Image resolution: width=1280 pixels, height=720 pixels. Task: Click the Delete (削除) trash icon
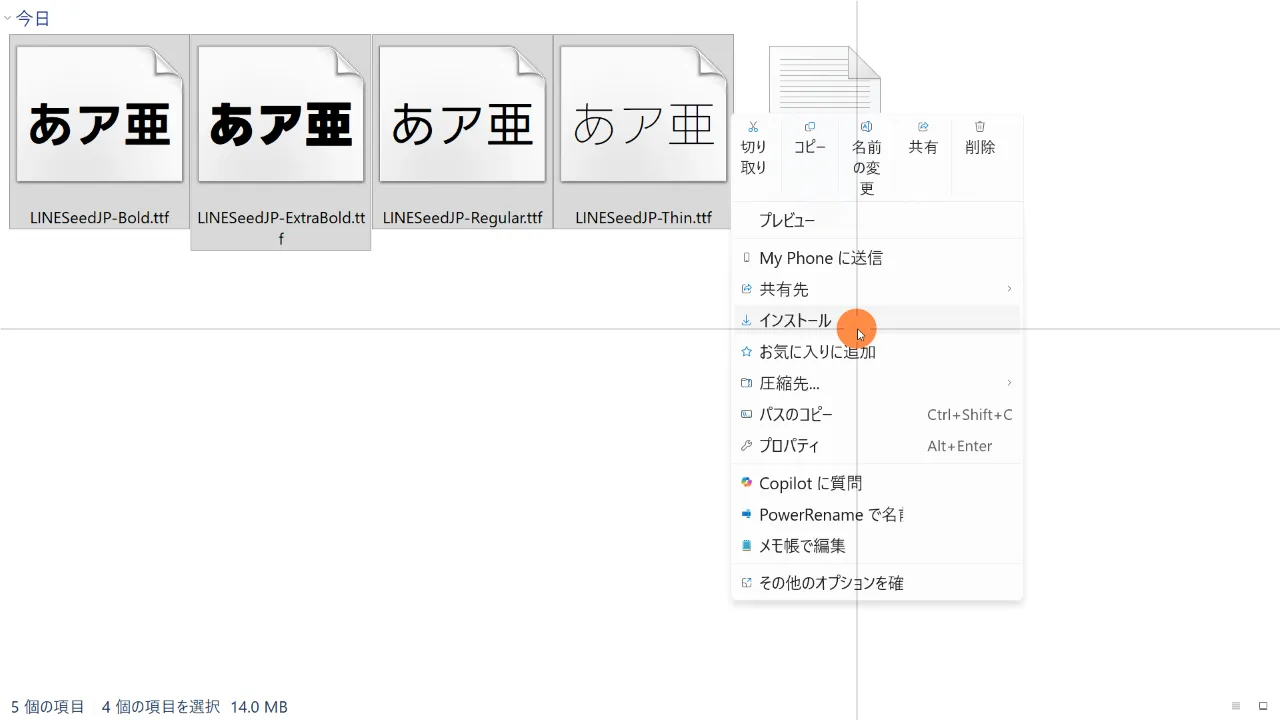[980, 127]
